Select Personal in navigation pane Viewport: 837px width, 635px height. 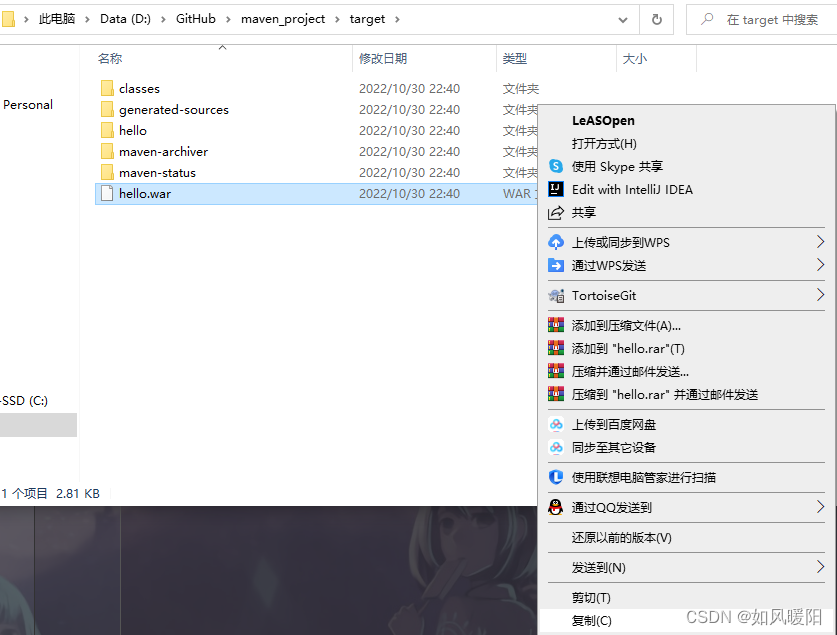click(x=28, y=105)
